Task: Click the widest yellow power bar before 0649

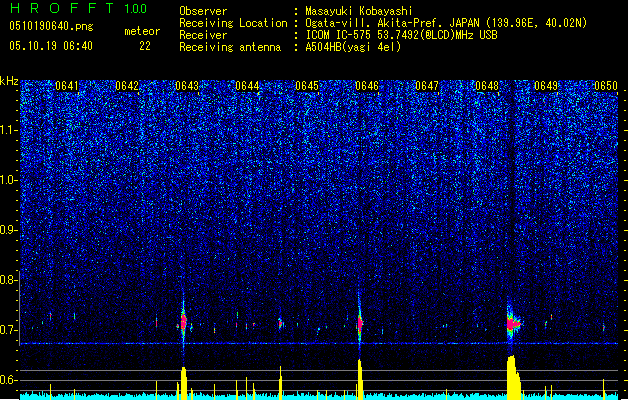Action: pyautogui.click(x=513, y=377)
